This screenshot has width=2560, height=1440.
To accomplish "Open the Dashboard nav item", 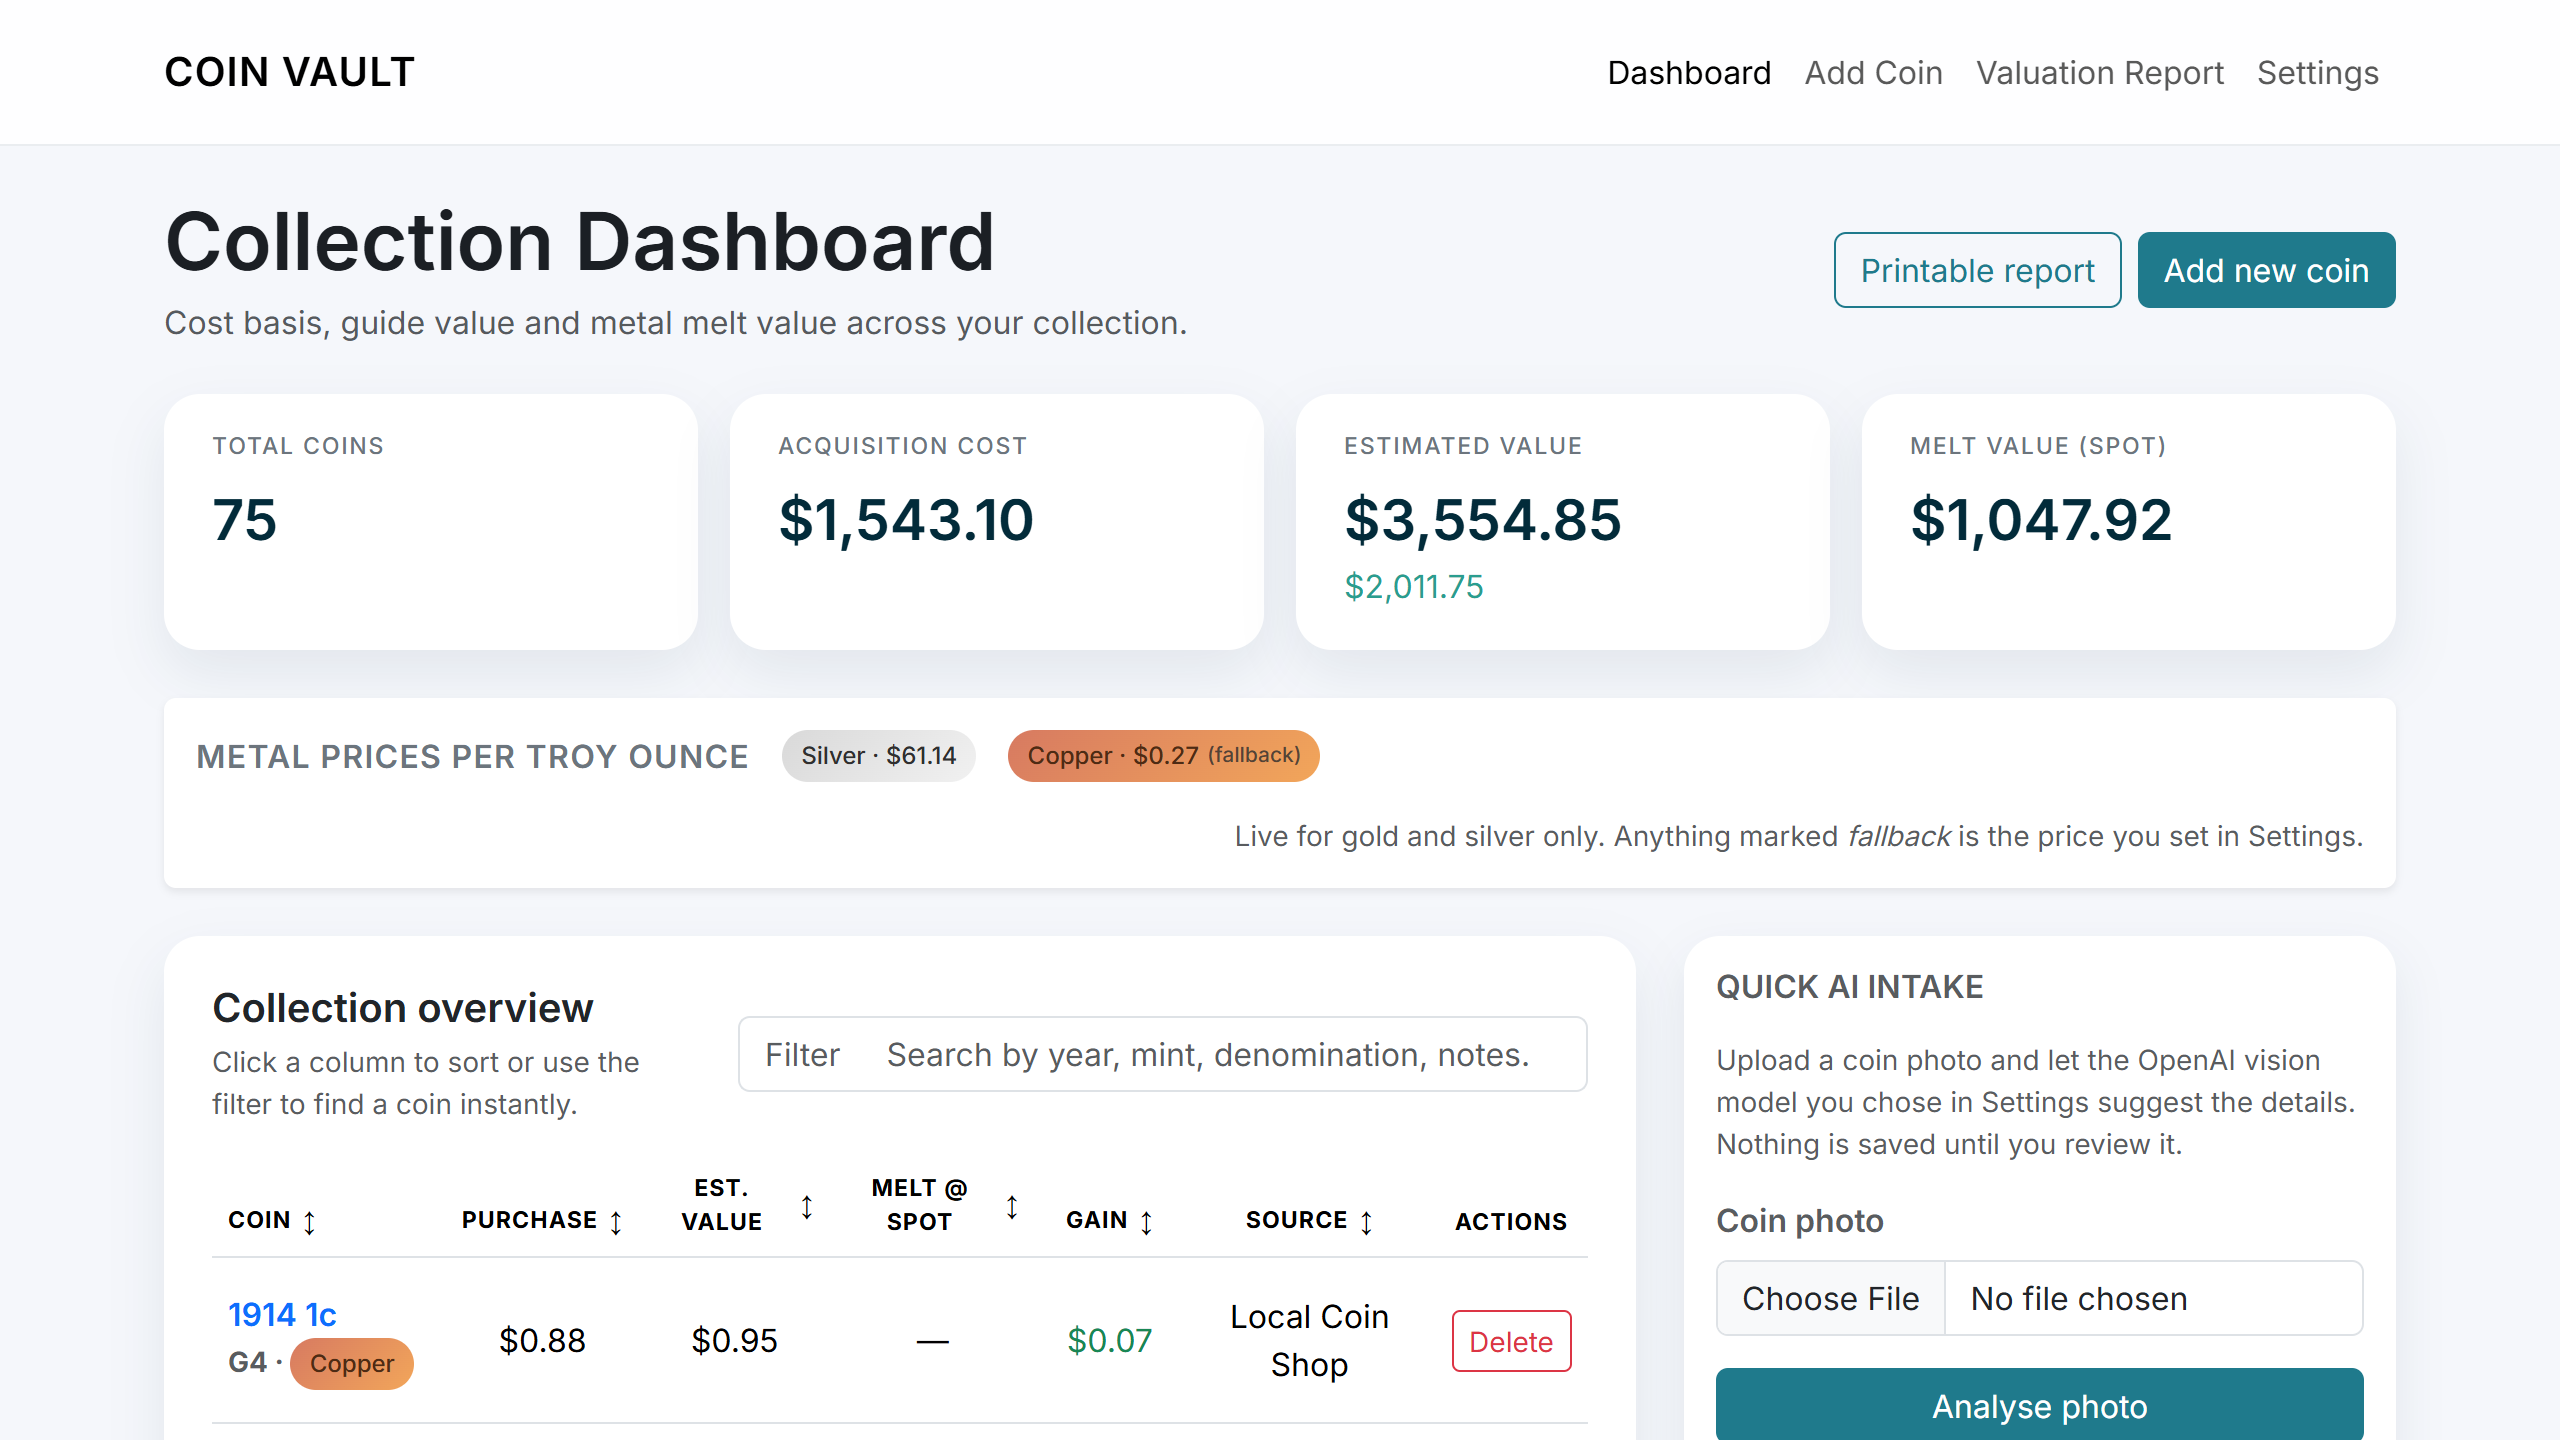I will pyautogui.click(x=1689, y=73).
